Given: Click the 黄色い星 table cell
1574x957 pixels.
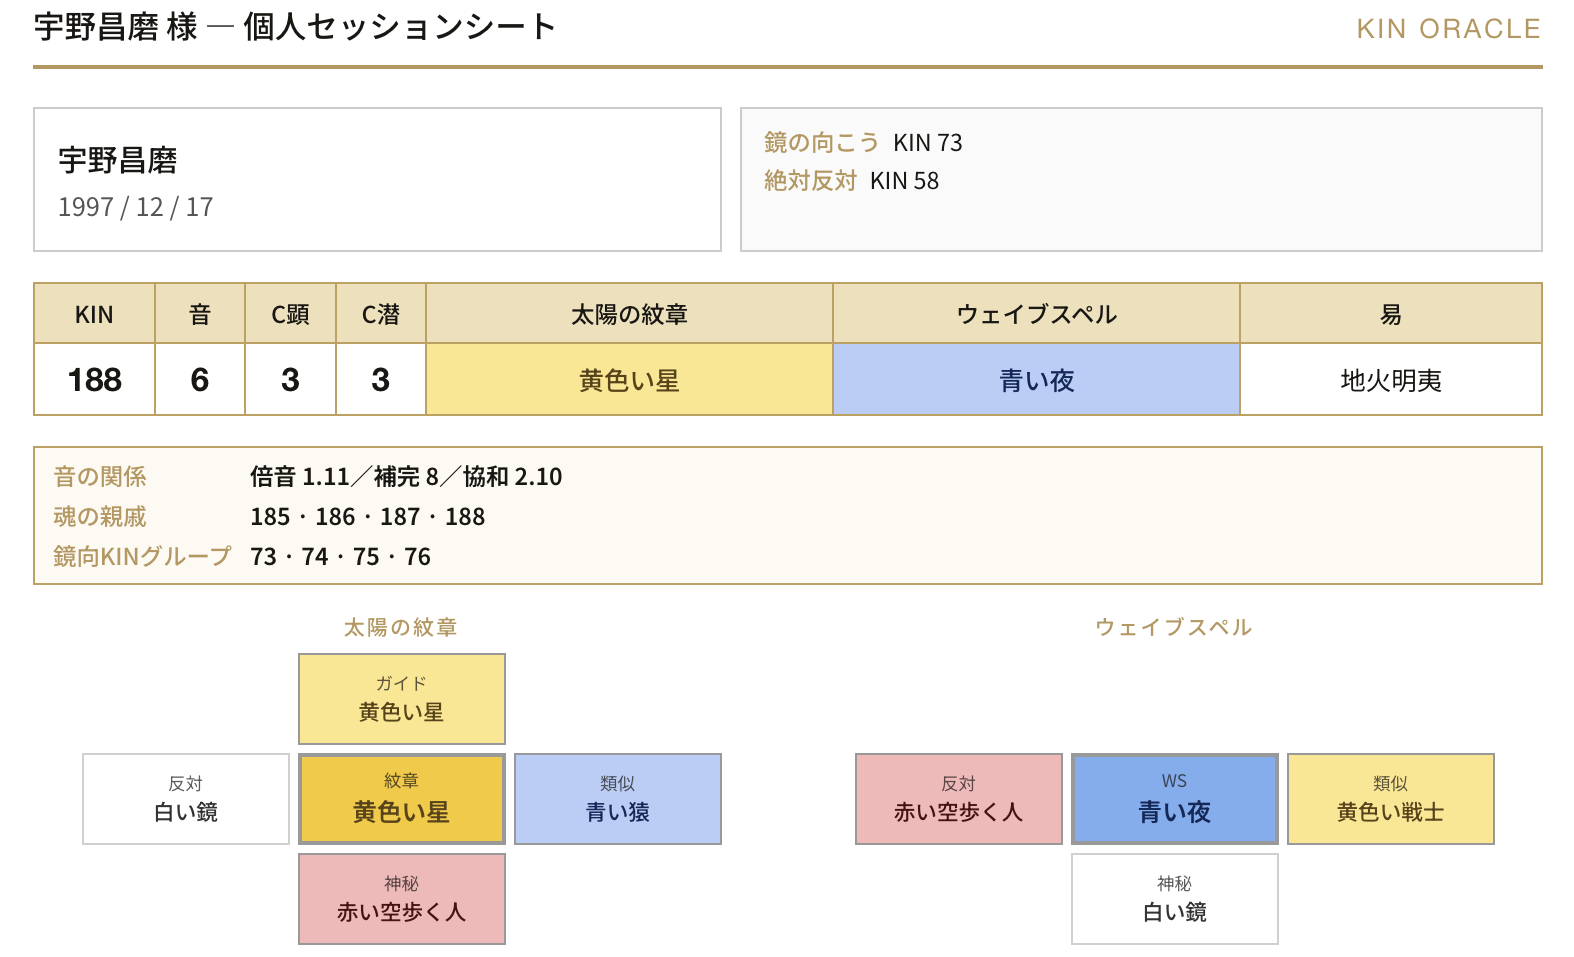Looking at the screenshot, I should point(630,380).
